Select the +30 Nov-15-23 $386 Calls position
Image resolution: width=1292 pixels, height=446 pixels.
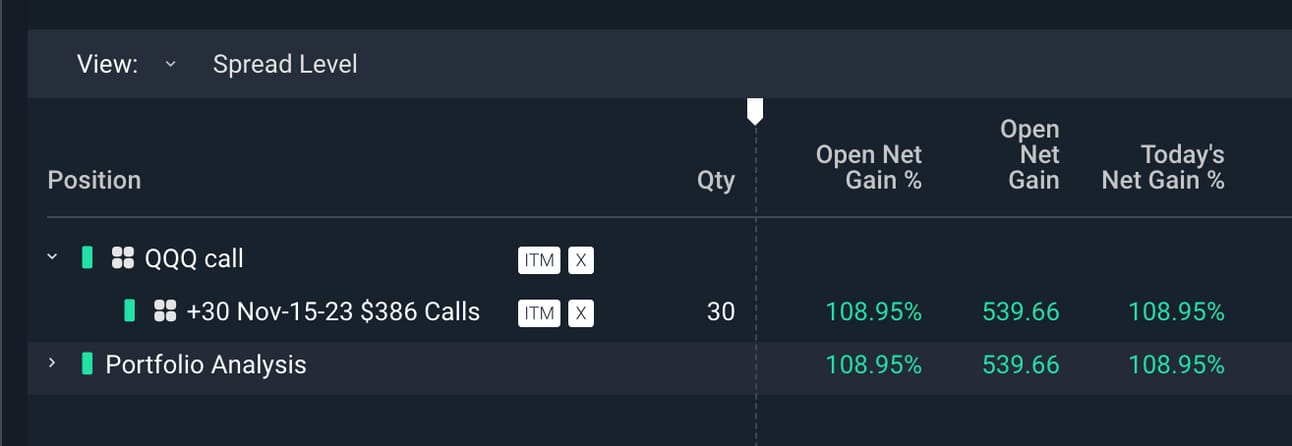tap(333, 311)
